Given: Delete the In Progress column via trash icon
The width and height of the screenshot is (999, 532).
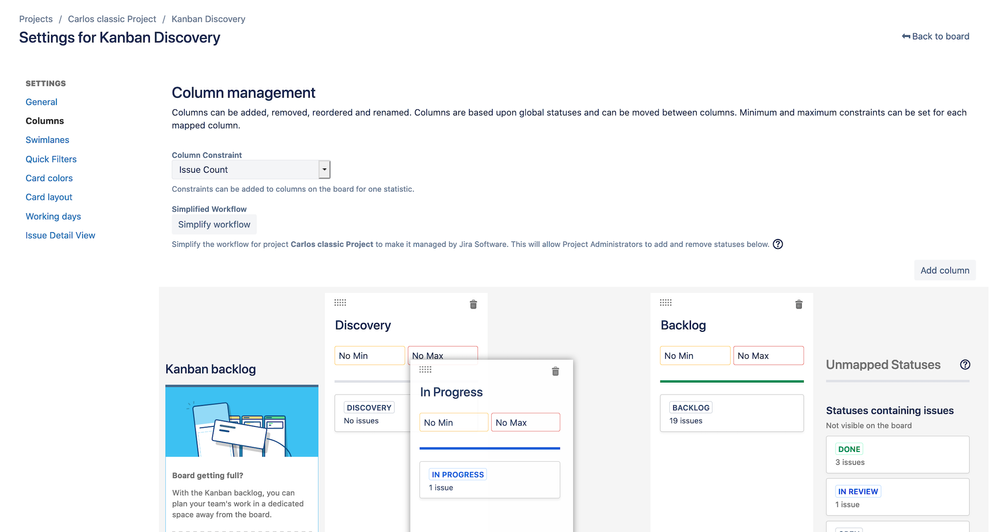Looking at the screenshot, I should [556, 371].
